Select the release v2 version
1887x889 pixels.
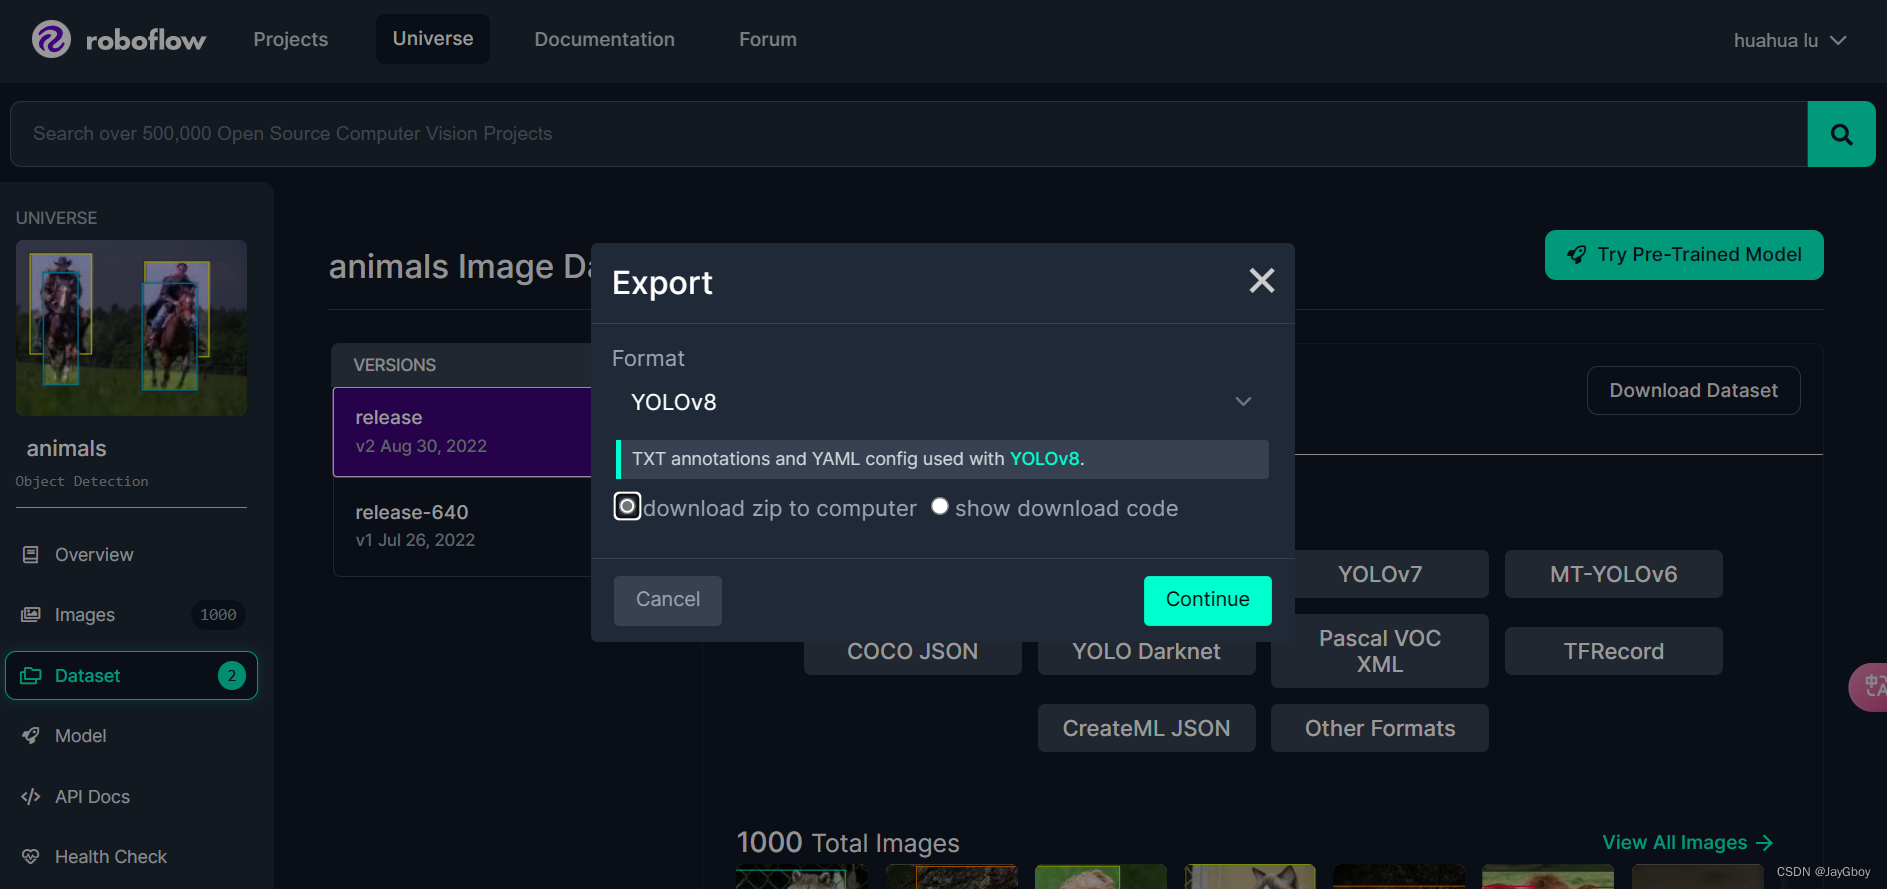pyautogui.click(x=462, y=431)
